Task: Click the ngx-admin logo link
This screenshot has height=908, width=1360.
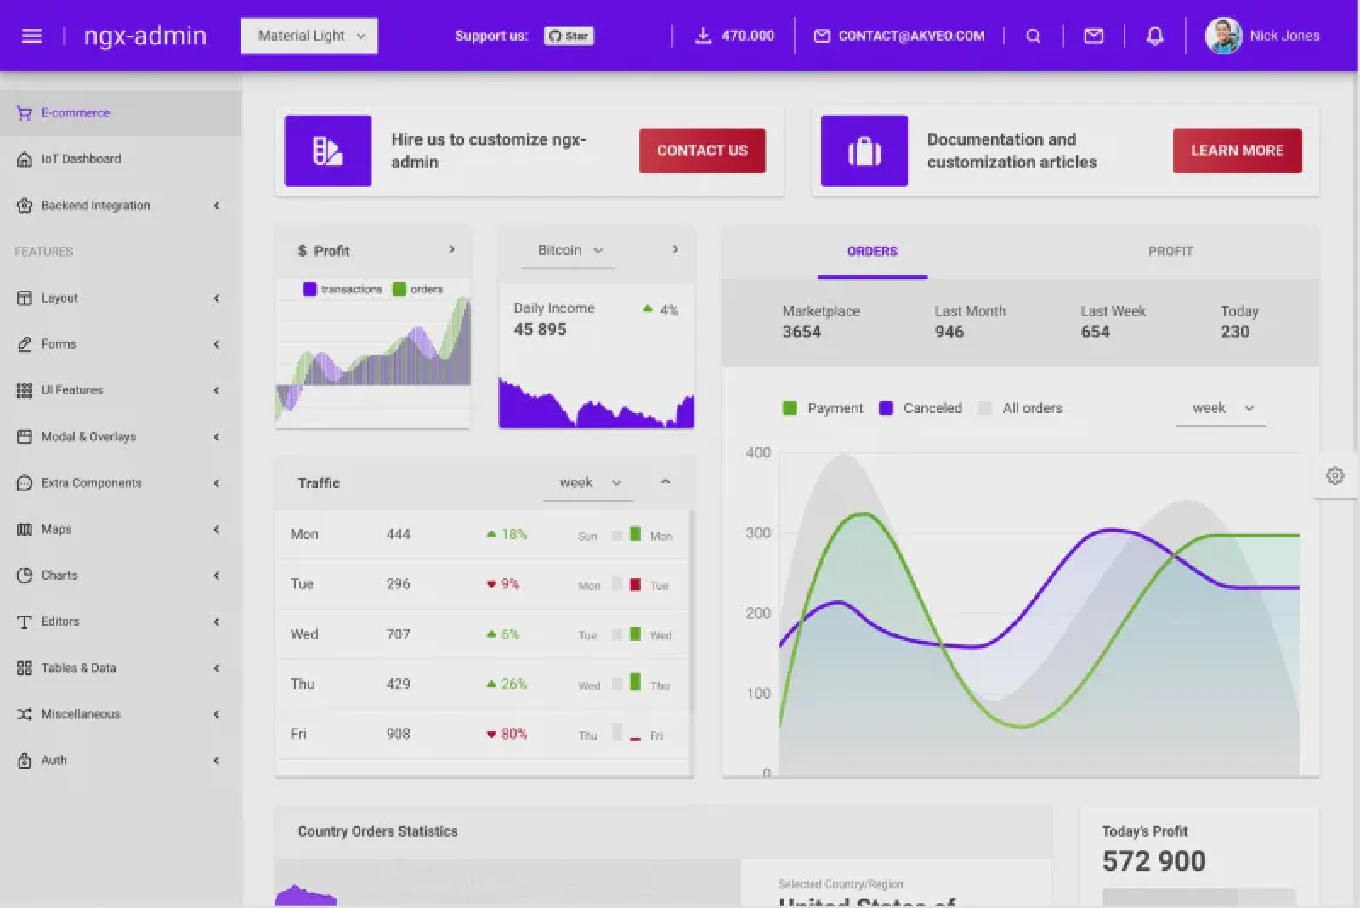Action: [145, 36]
